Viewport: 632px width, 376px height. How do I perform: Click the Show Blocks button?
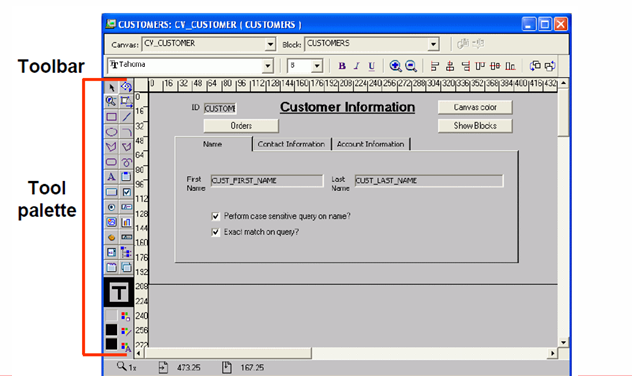point(475,126)
